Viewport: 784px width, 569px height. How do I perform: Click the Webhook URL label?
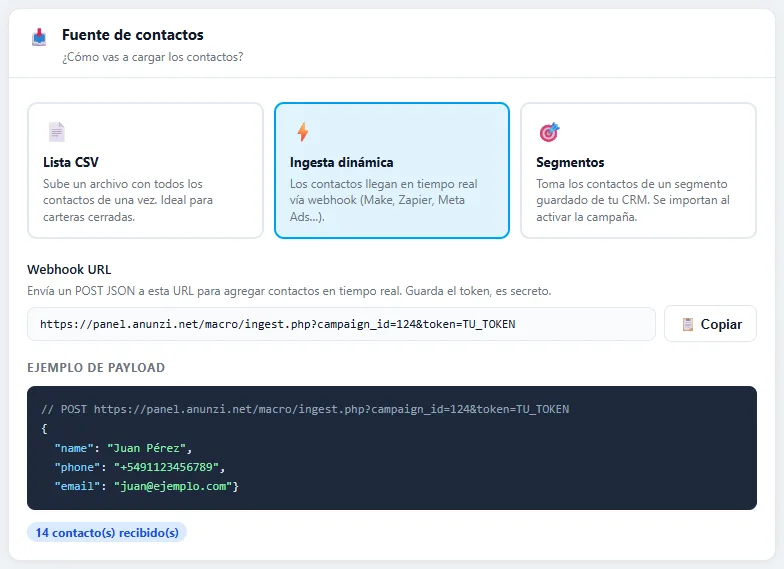tap(69, 270)
